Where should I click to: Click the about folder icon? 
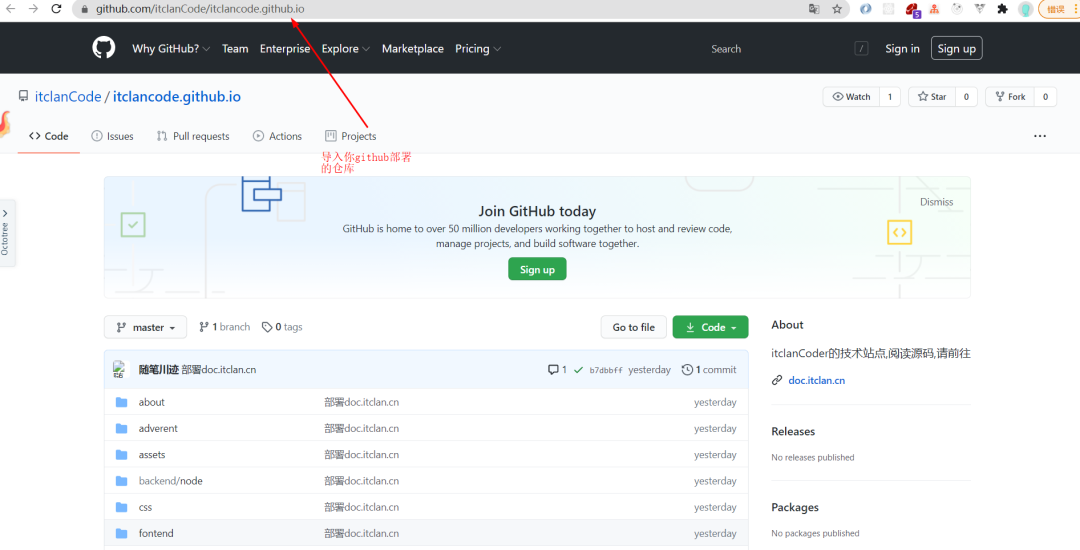click(122, 402)
